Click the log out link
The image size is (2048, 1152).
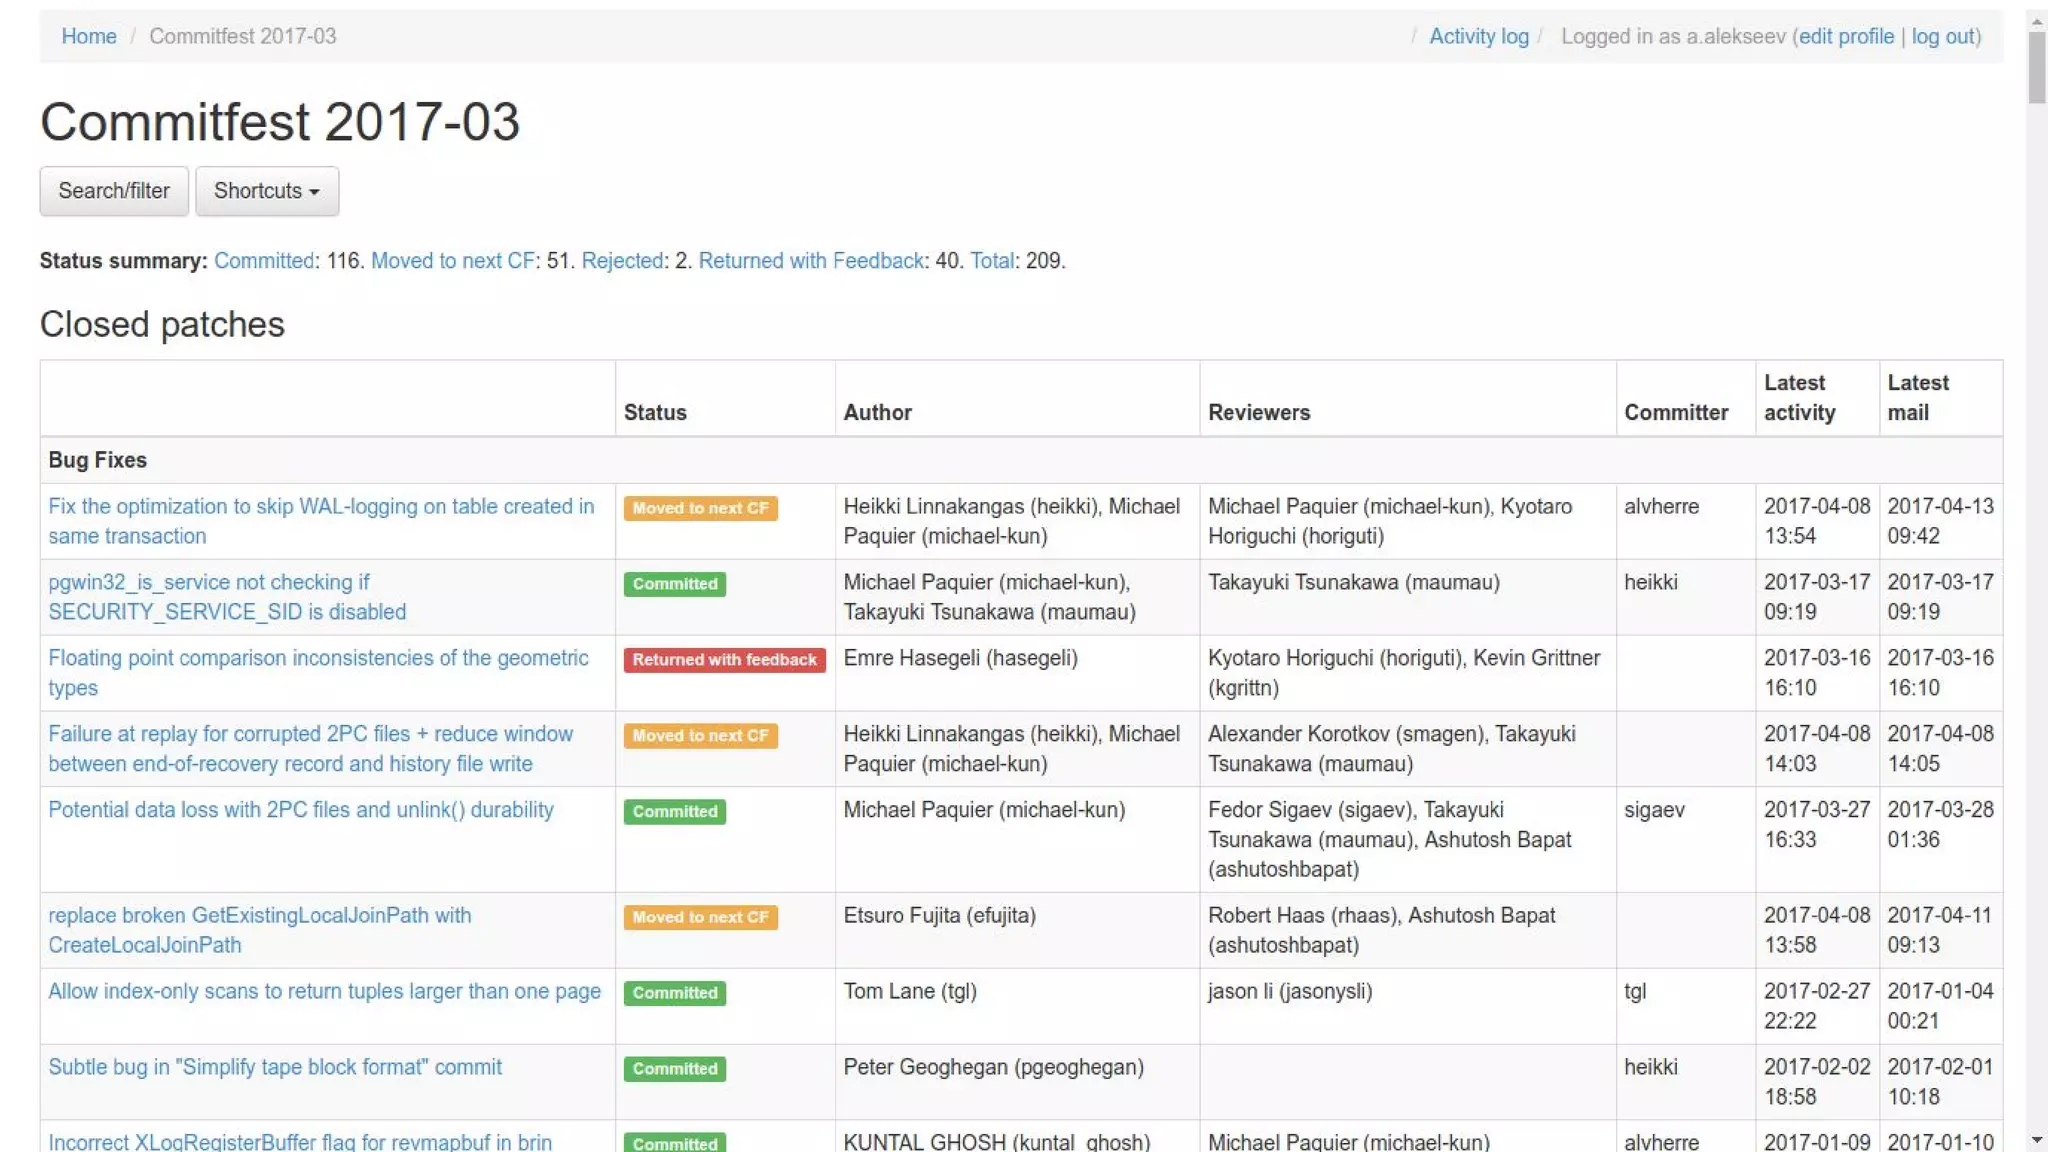(x=1943, y=36)
